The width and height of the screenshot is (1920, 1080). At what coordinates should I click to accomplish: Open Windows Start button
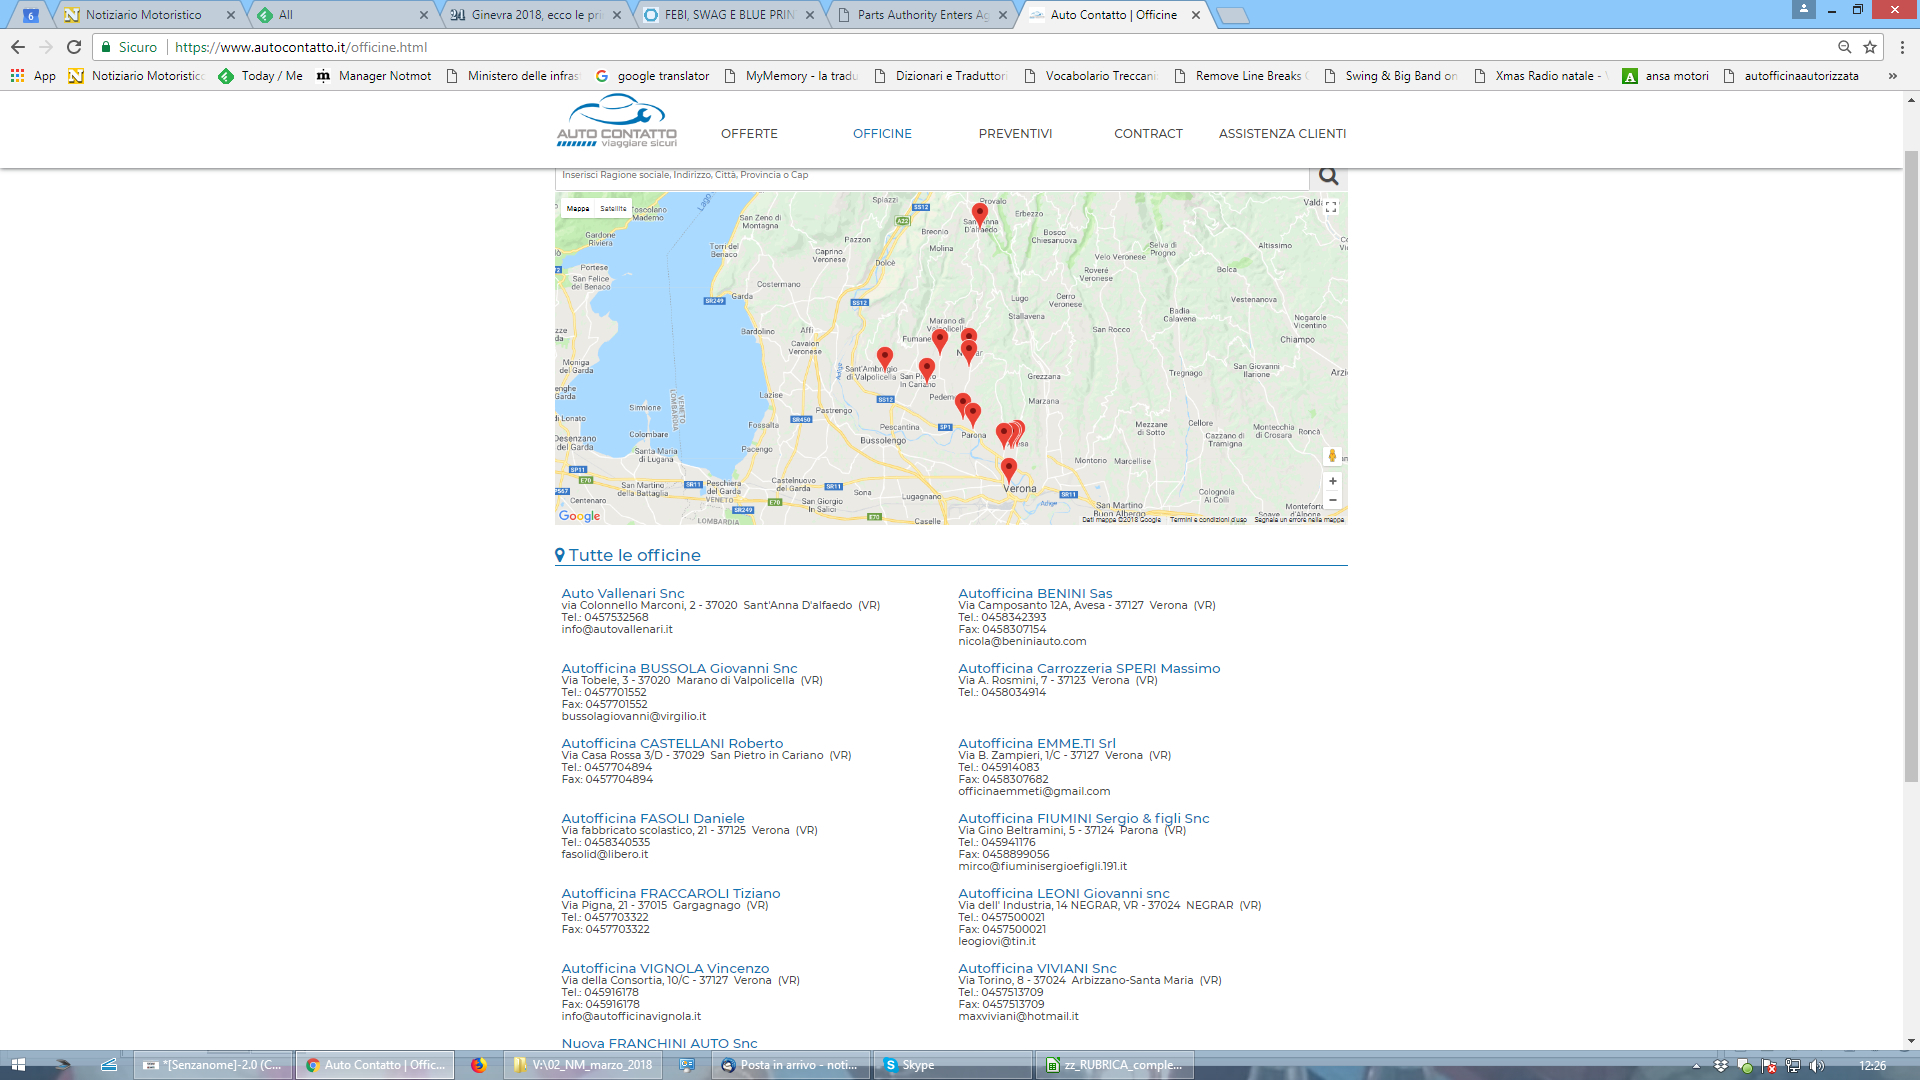(18, 1066)
